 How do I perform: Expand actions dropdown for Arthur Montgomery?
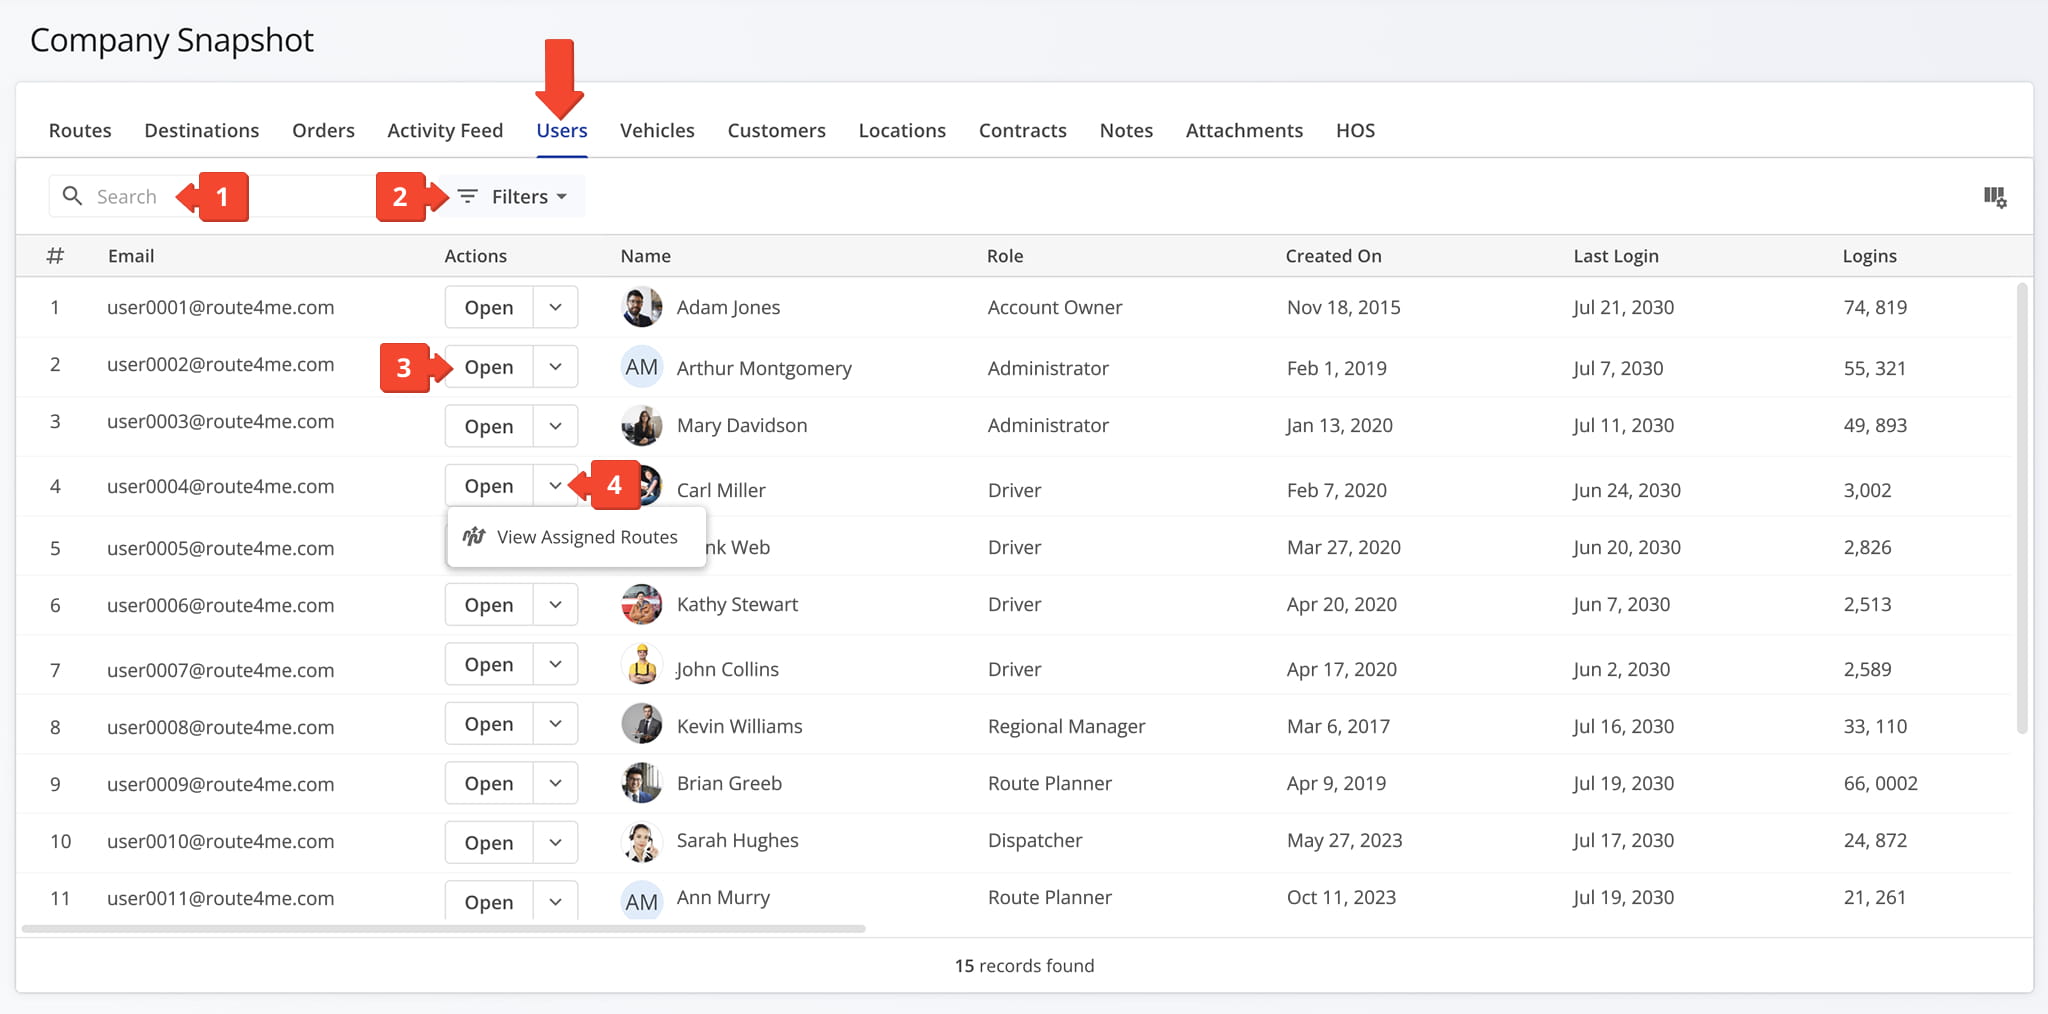point(556,367)
